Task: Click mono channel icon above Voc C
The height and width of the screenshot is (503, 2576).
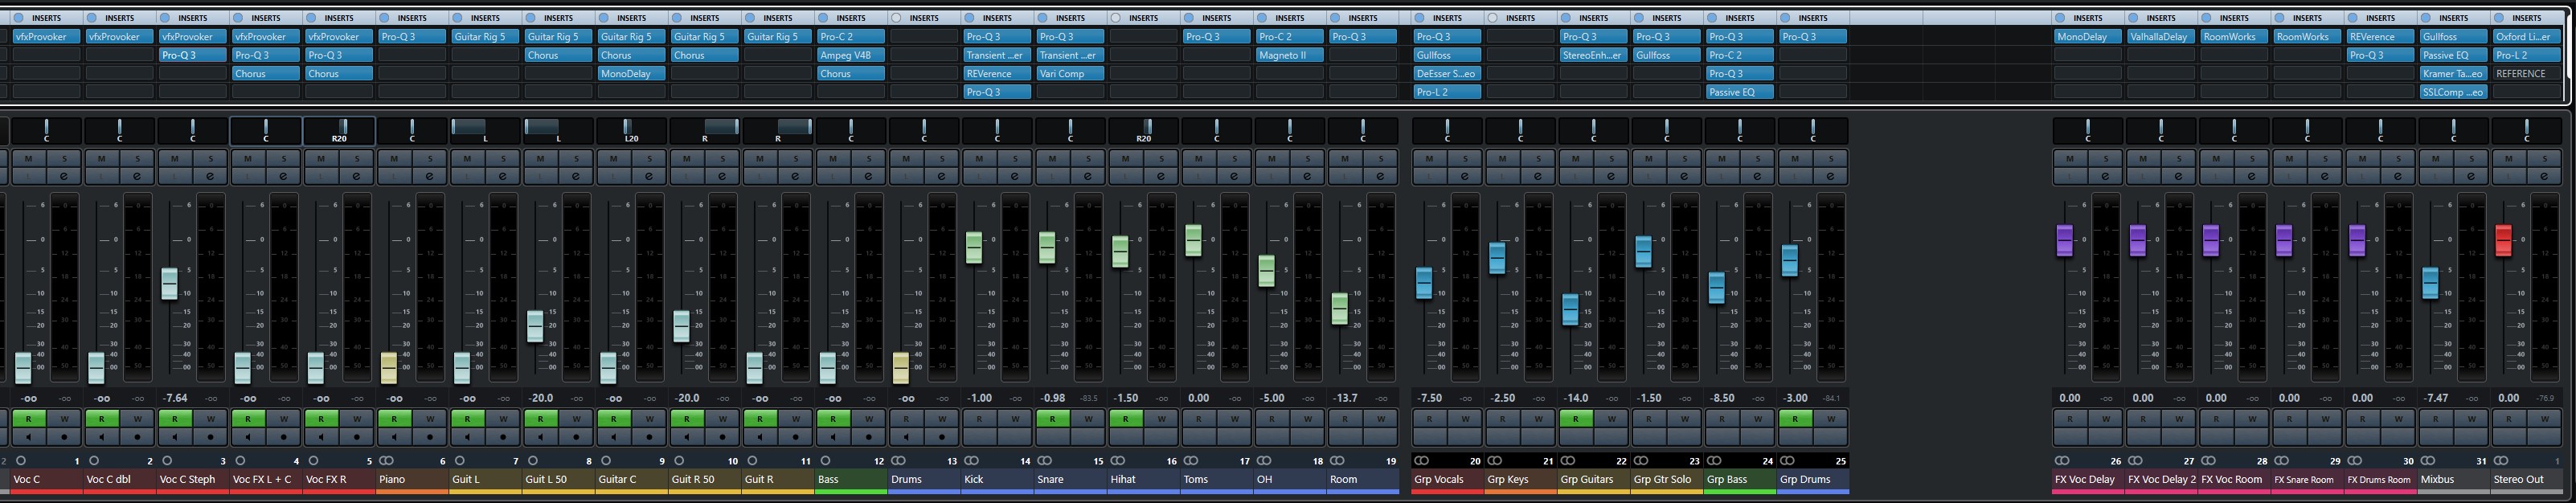Action: coord(21,461)
